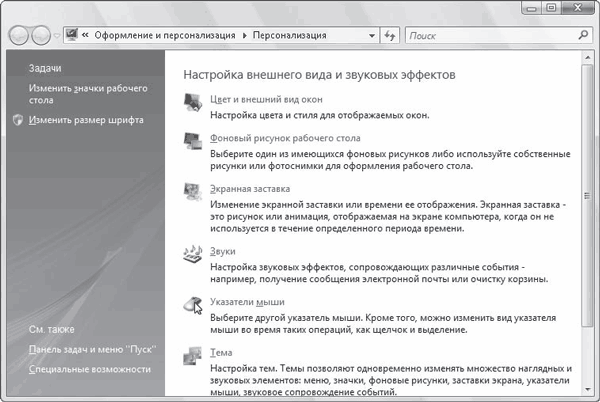Open 'Оформление и персонализация' breadcrumb
Screen dimensions: 600x402
165,35
